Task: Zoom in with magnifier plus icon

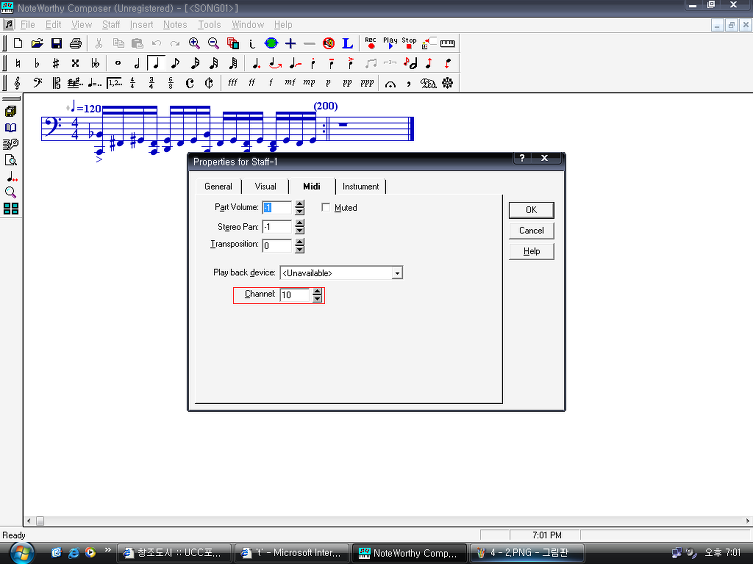Action: 194,43
